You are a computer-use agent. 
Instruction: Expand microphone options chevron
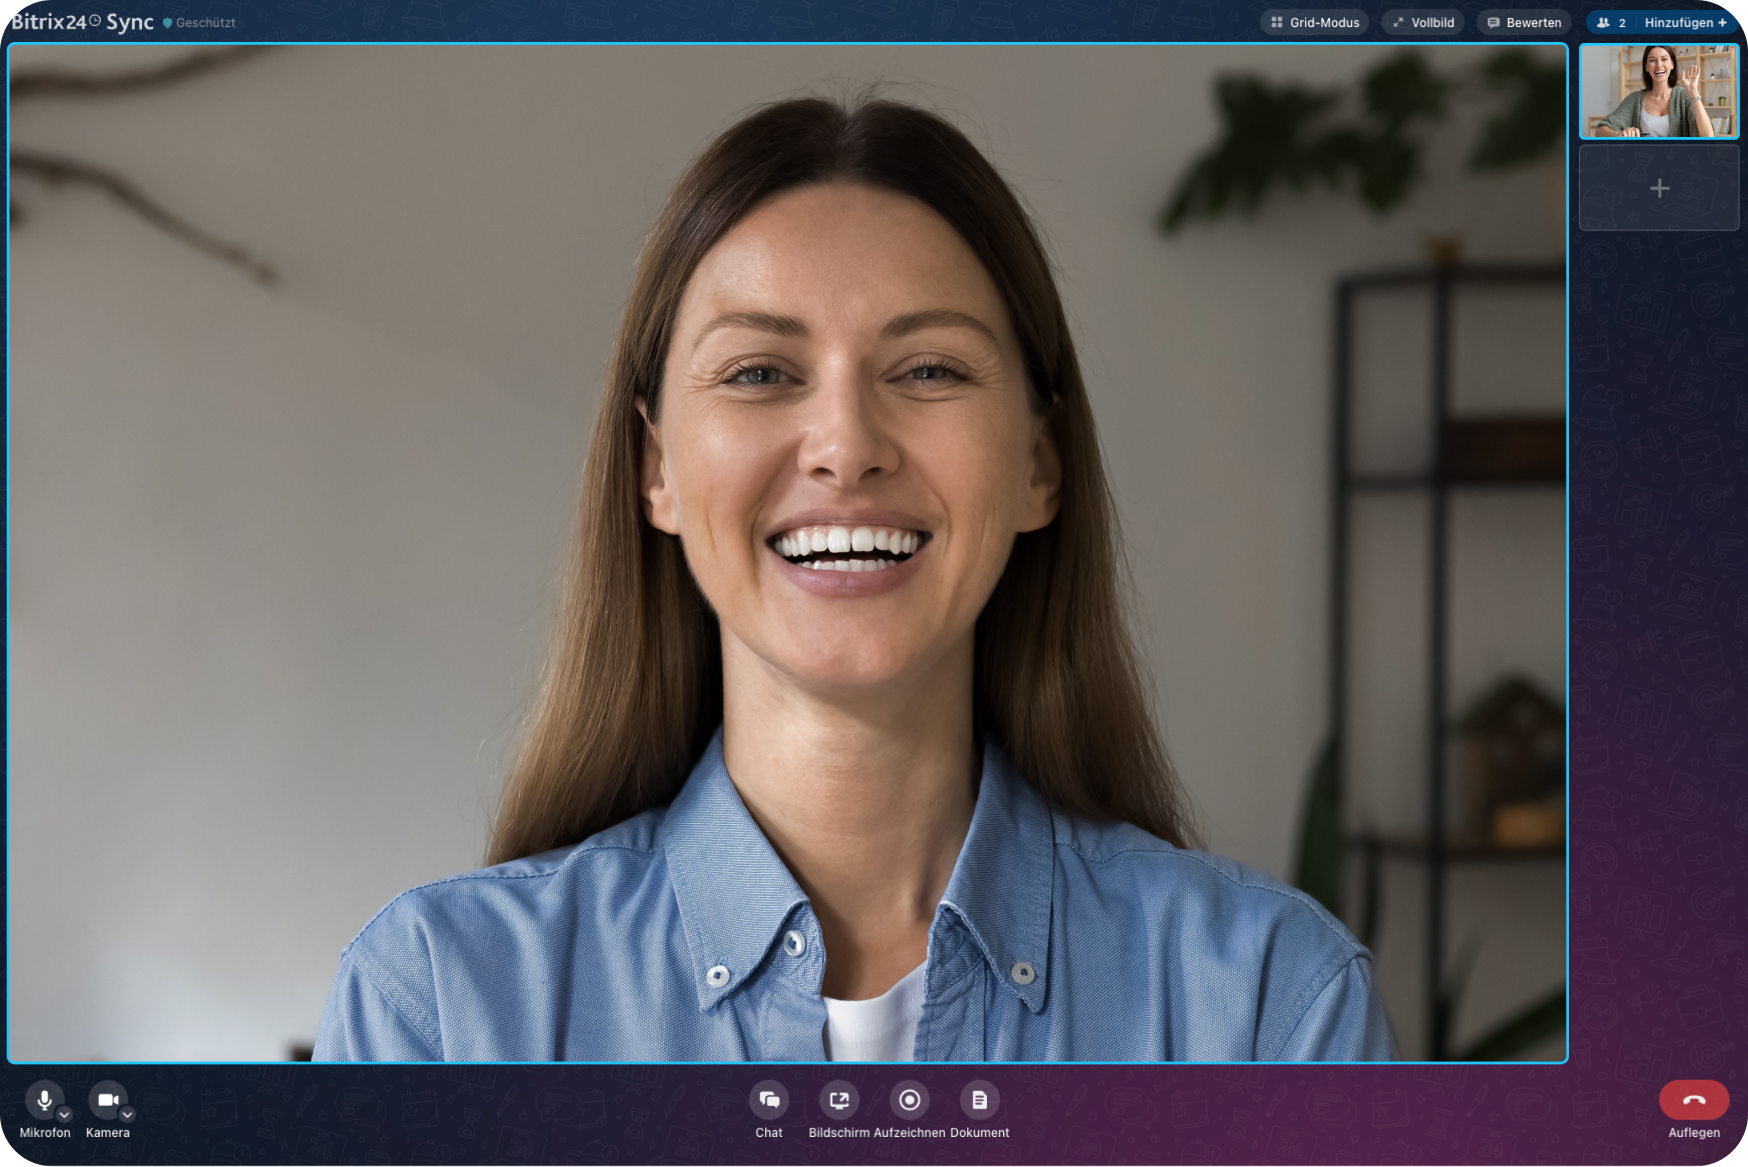point(65,1114)
